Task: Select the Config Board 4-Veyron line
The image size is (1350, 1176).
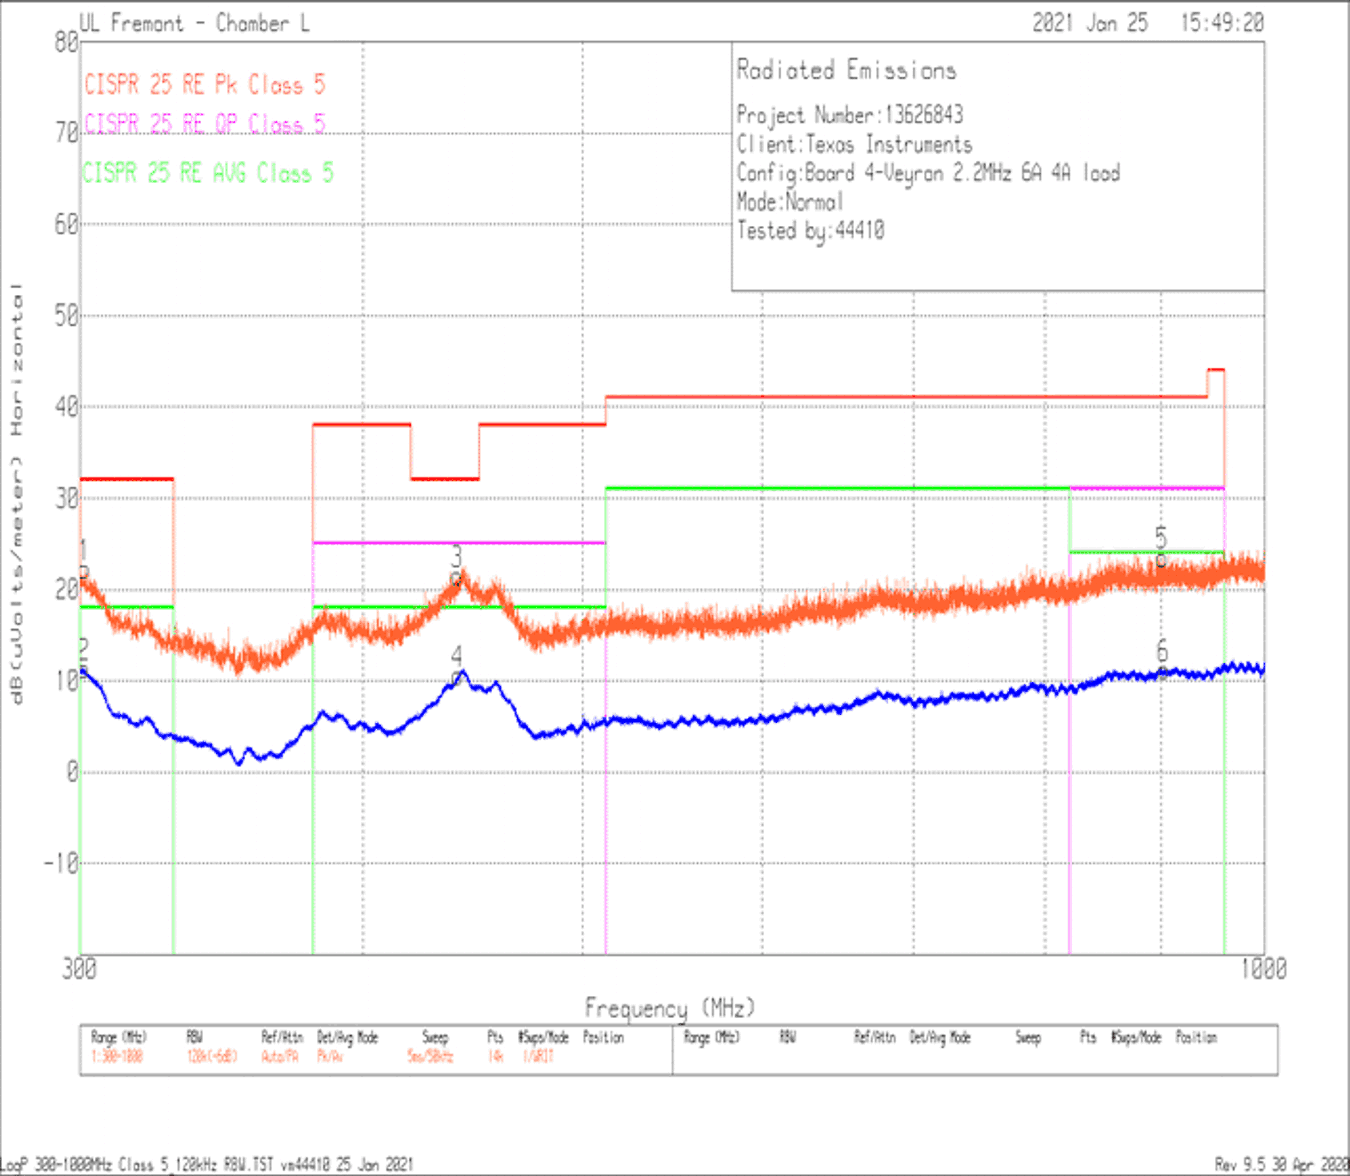Action: click(x=928, y=173)
